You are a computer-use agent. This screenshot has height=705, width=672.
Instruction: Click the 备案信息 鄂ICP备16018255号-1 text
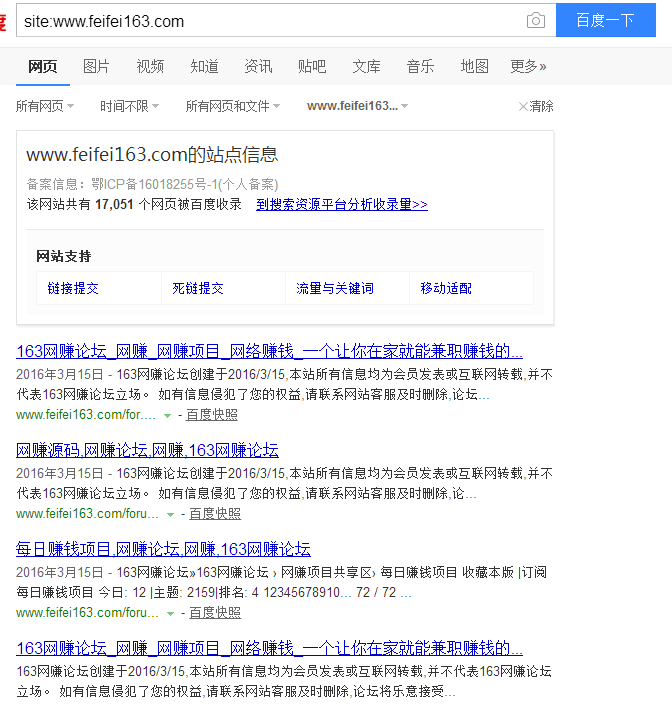pyautogui.click(x=152, y=184)
